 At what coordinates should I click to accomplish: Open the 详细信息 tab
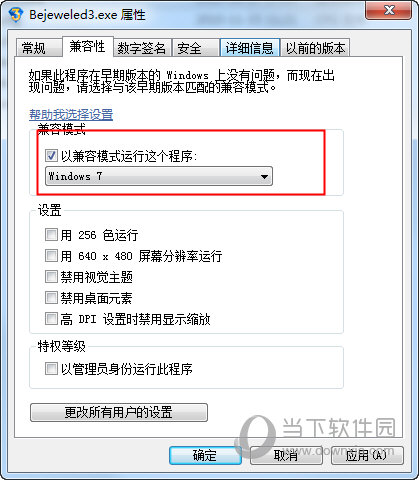tap(250, 48)
